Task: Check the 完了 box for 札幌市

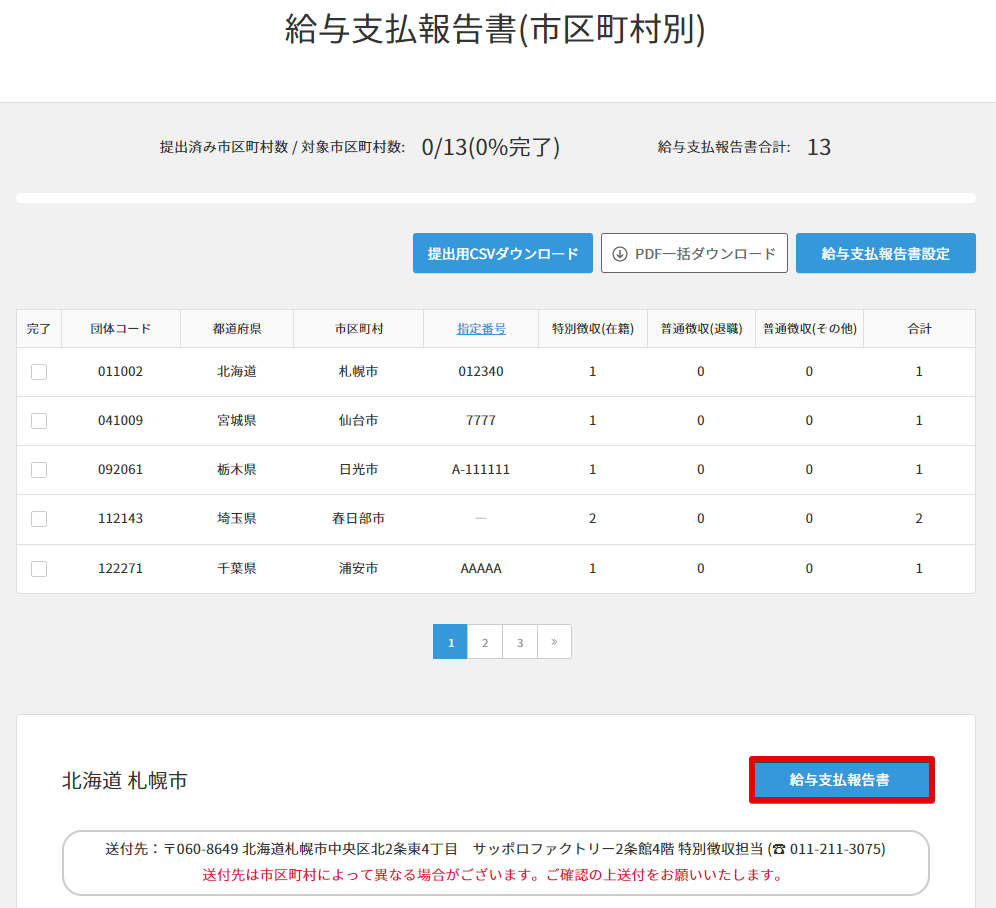Action: click(39, 372)
